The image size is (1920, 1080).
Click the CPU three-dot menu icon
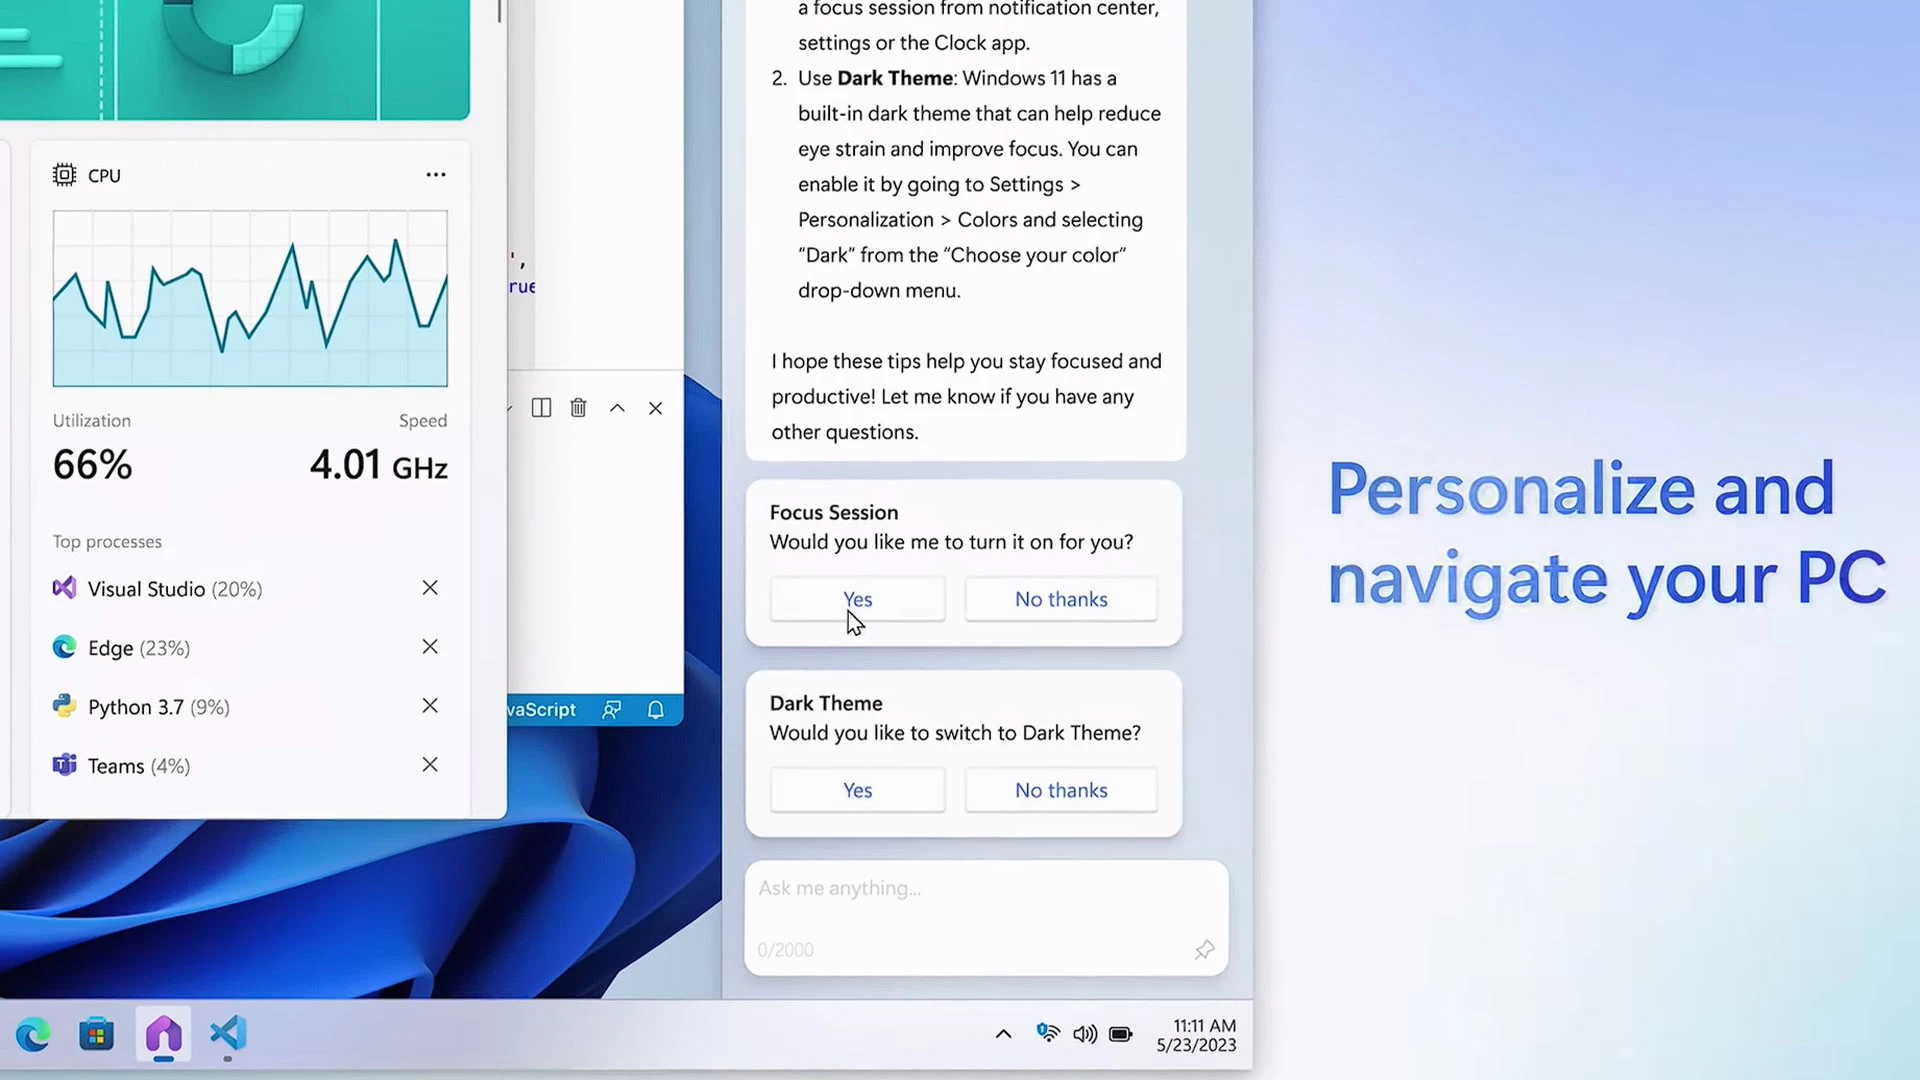pyautogui.click(x=435, y=174)
